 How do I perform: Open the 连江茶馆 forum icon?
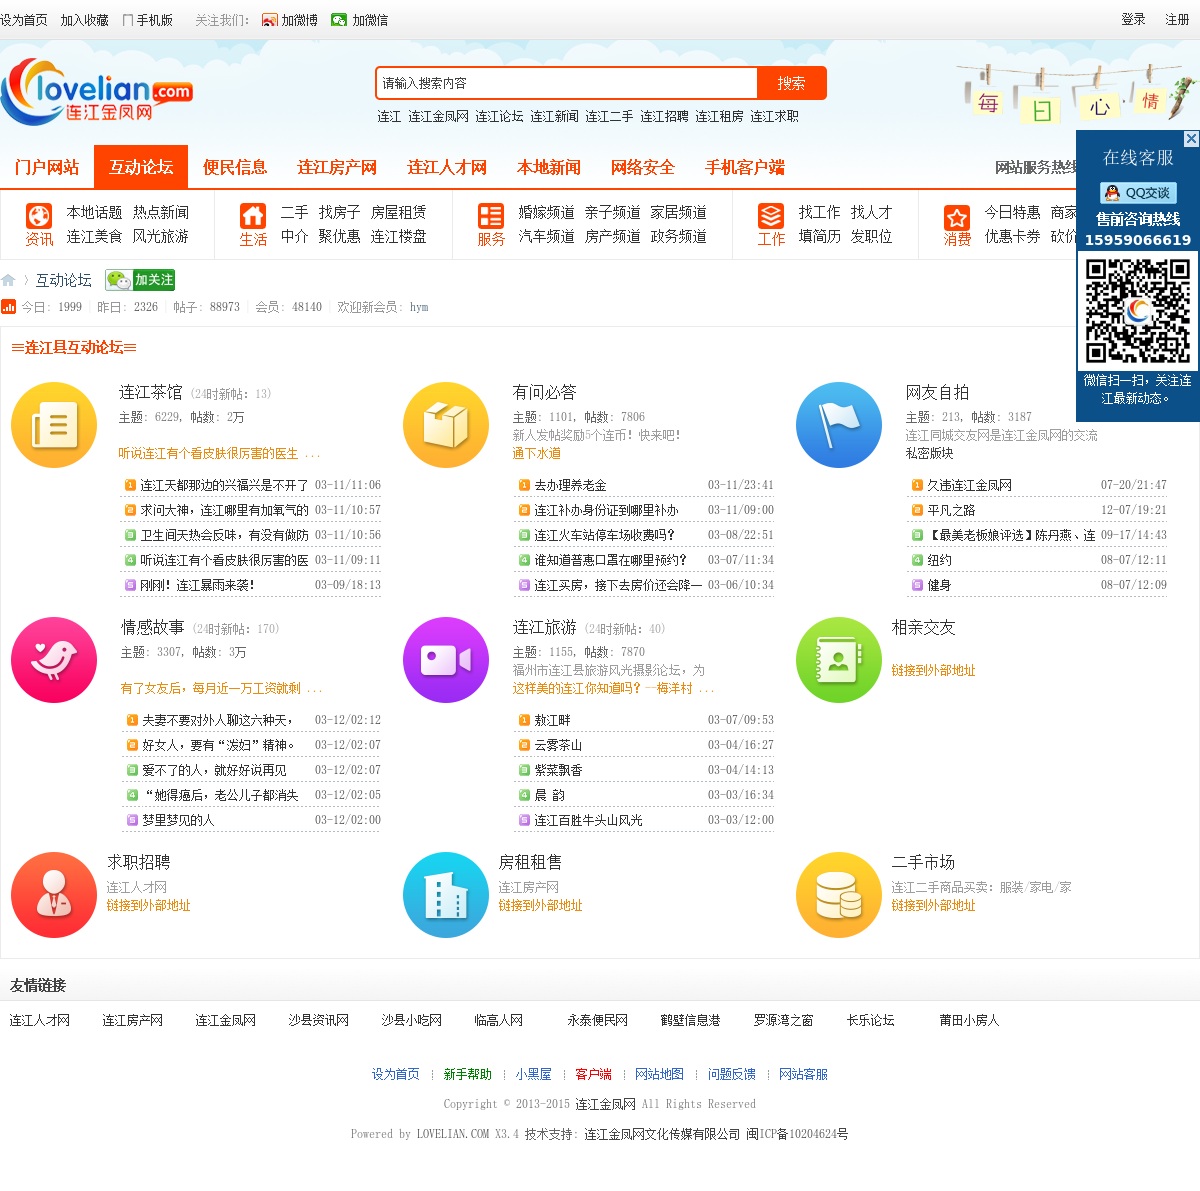(54, 425)
